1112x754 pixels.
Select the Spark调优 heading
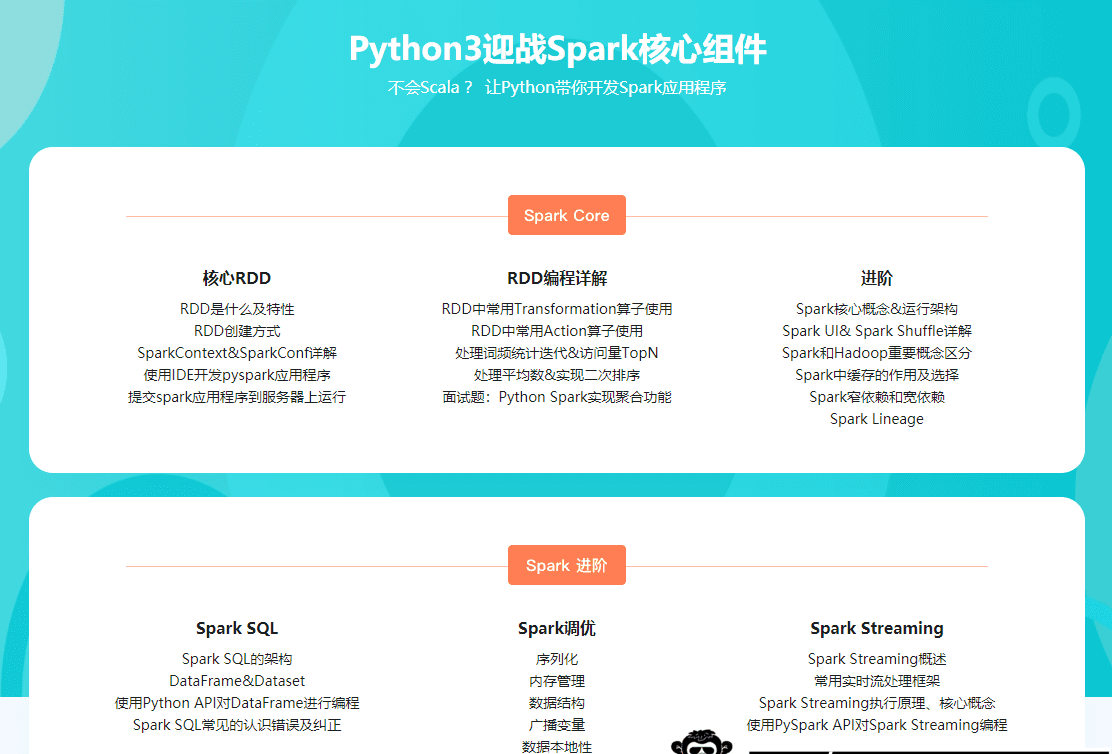[556, 628]
